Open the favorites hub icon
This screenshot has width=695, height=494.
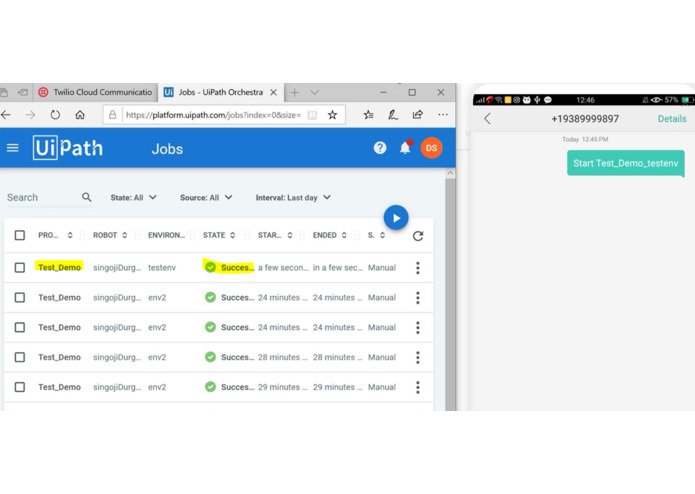coord(368,115)
